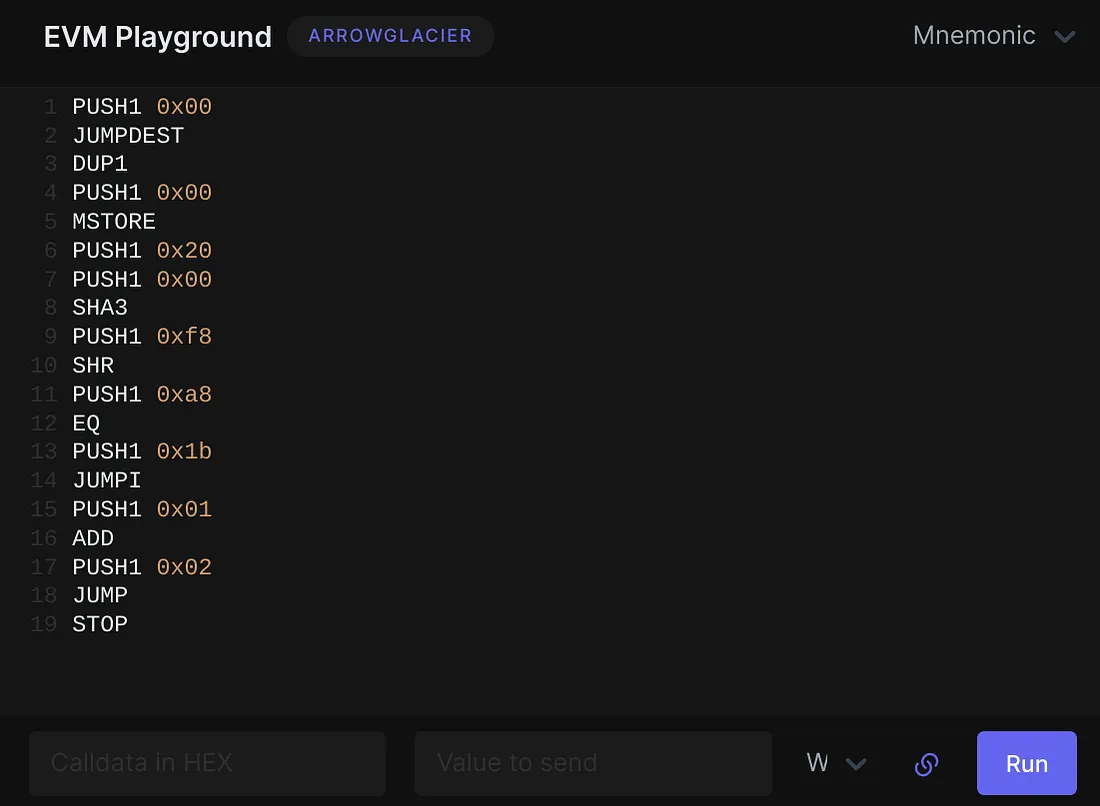Click the copy link icon
1100x806 pixels.
(x=926, y=764)
